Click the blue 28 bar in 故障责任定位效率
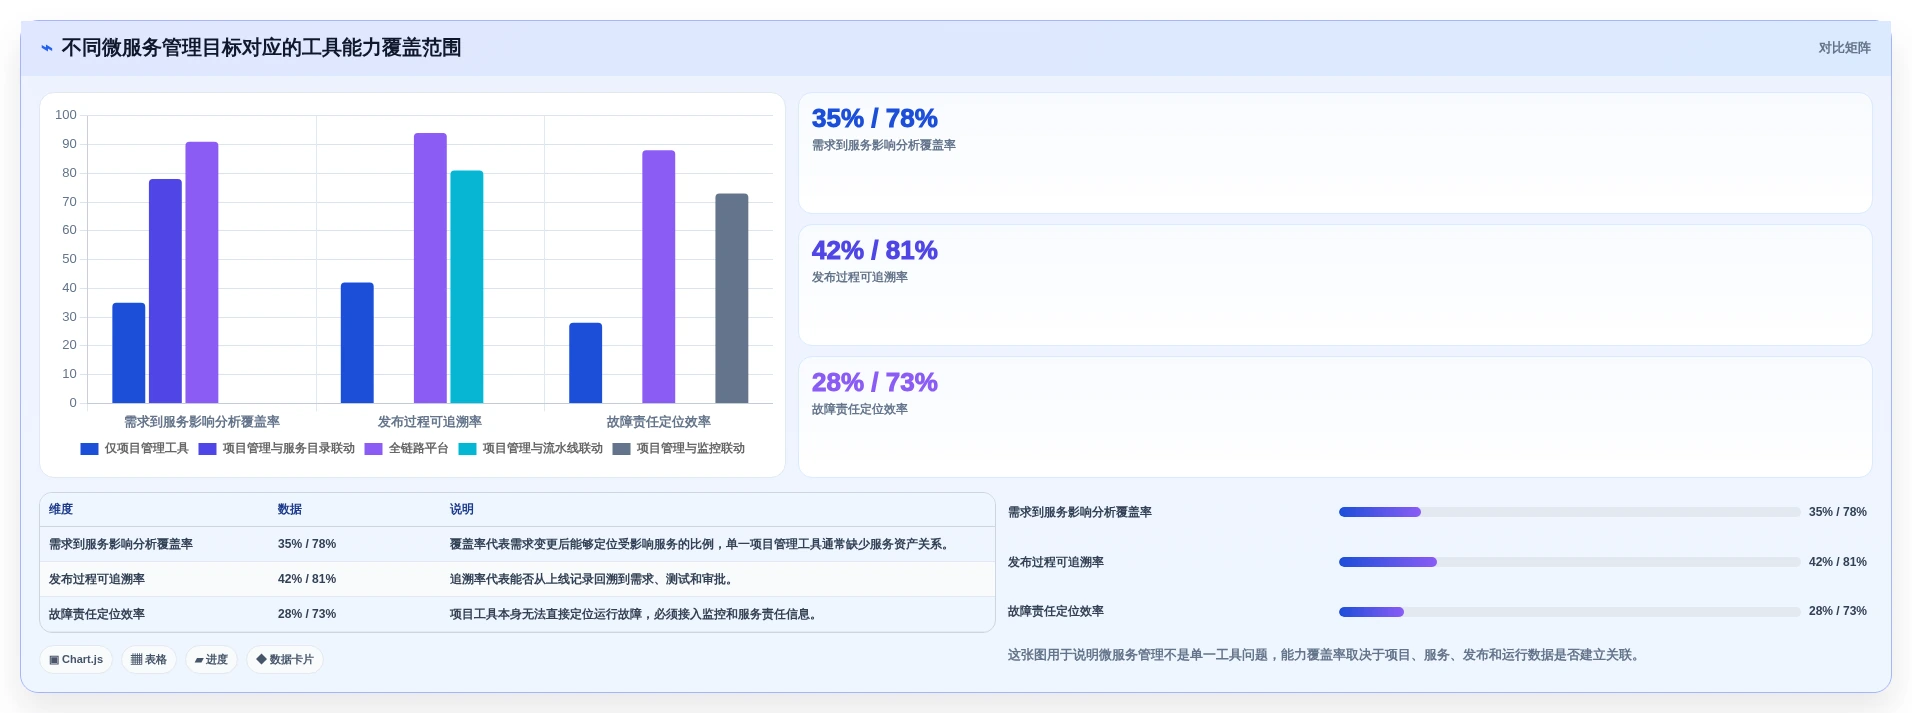The height and width of the screenshot is (713, 1912). tap(586, 363)
